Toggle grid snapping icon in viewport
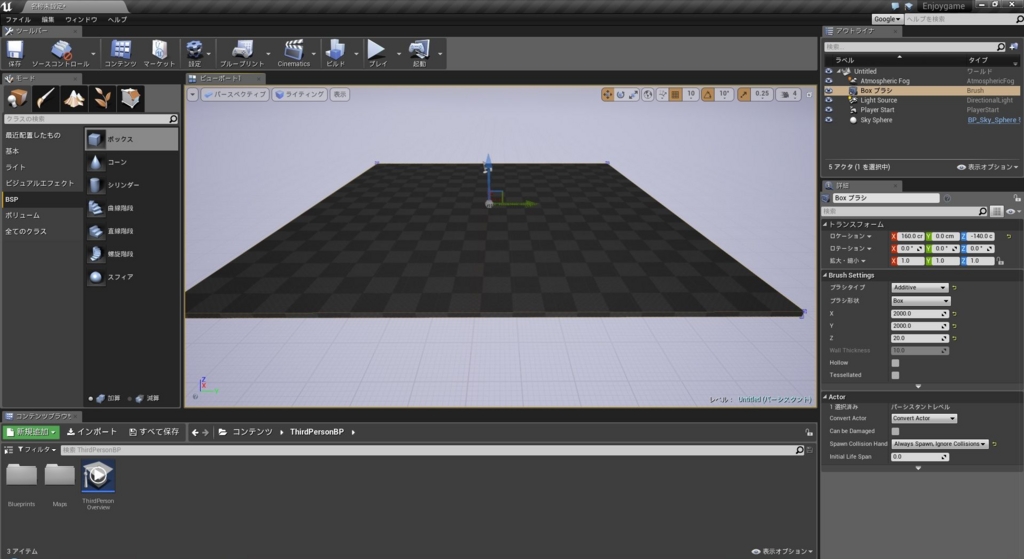 (676, 95)
